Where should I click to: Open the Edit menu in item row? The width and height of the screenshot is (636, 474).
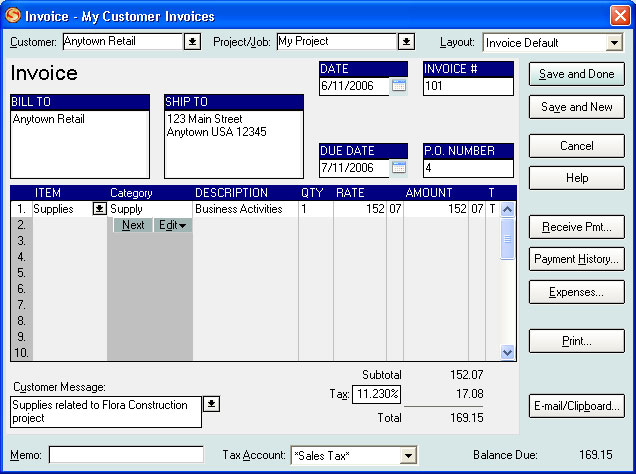coord(173,225)
